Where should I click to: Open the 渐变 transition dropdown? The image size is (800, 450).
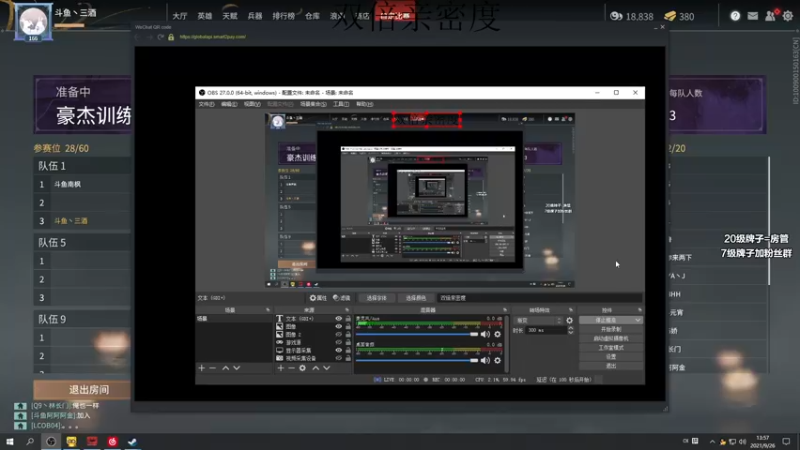[x=538, y=320]
